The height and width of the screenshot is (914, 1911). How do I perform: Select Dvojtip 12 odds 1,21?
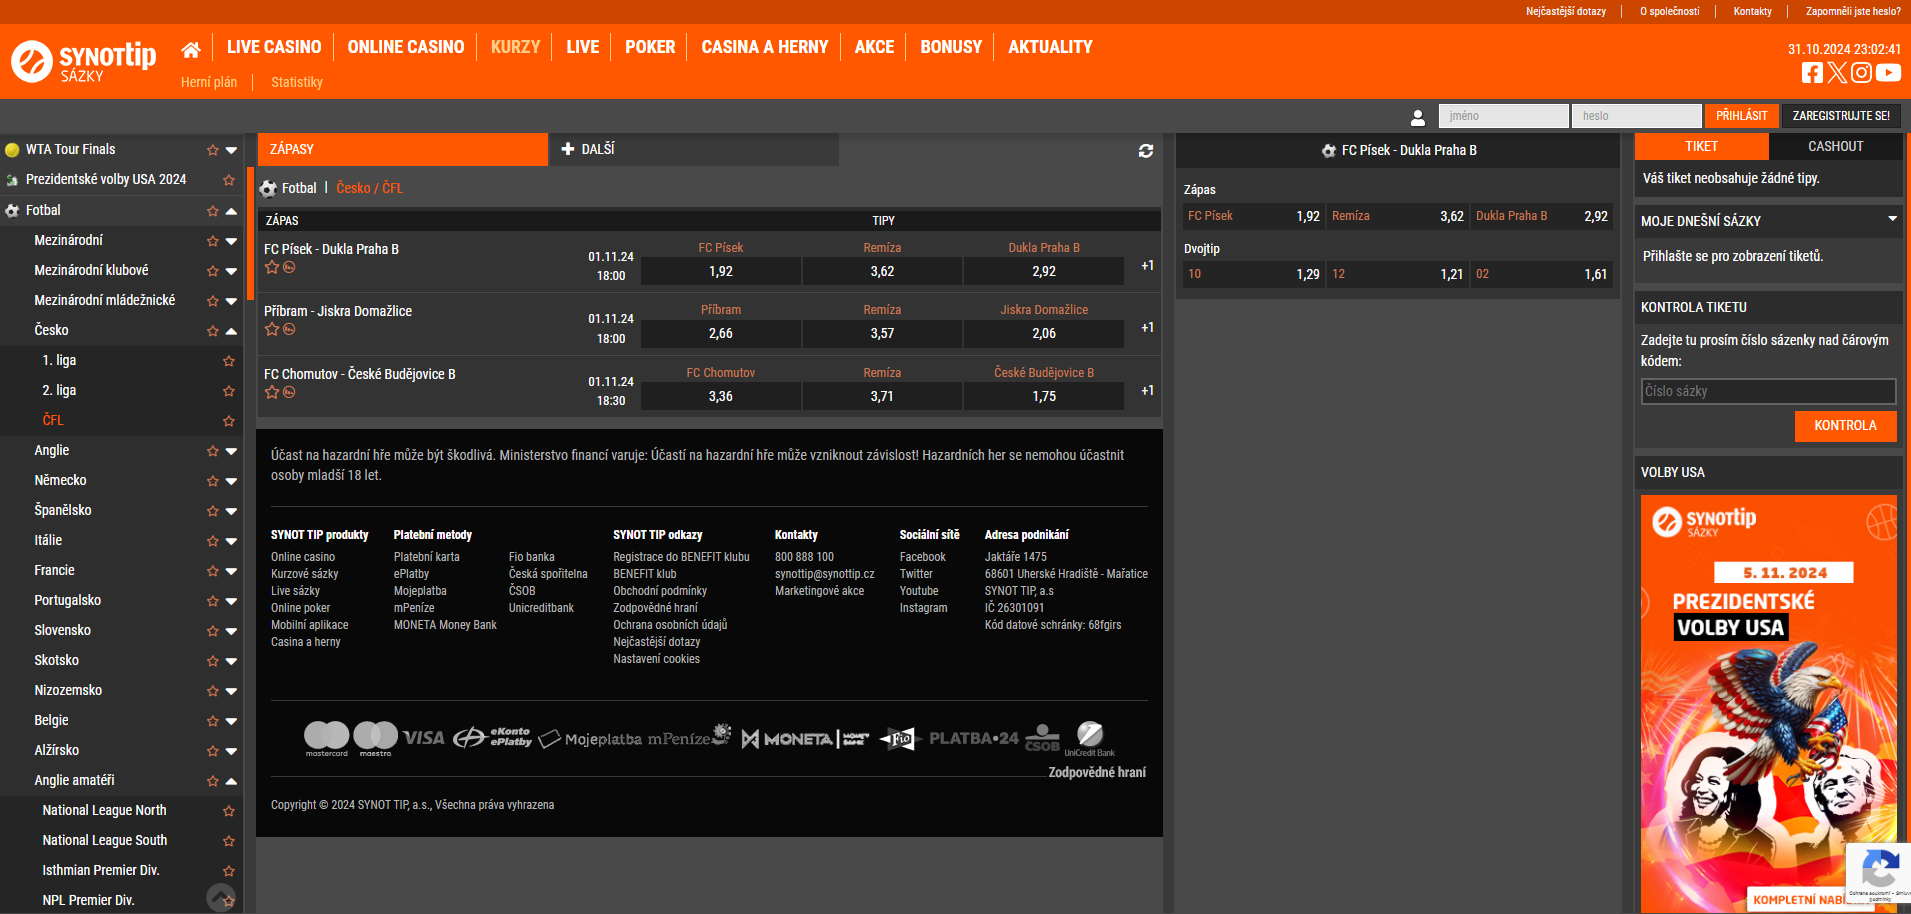[1397, 274]
